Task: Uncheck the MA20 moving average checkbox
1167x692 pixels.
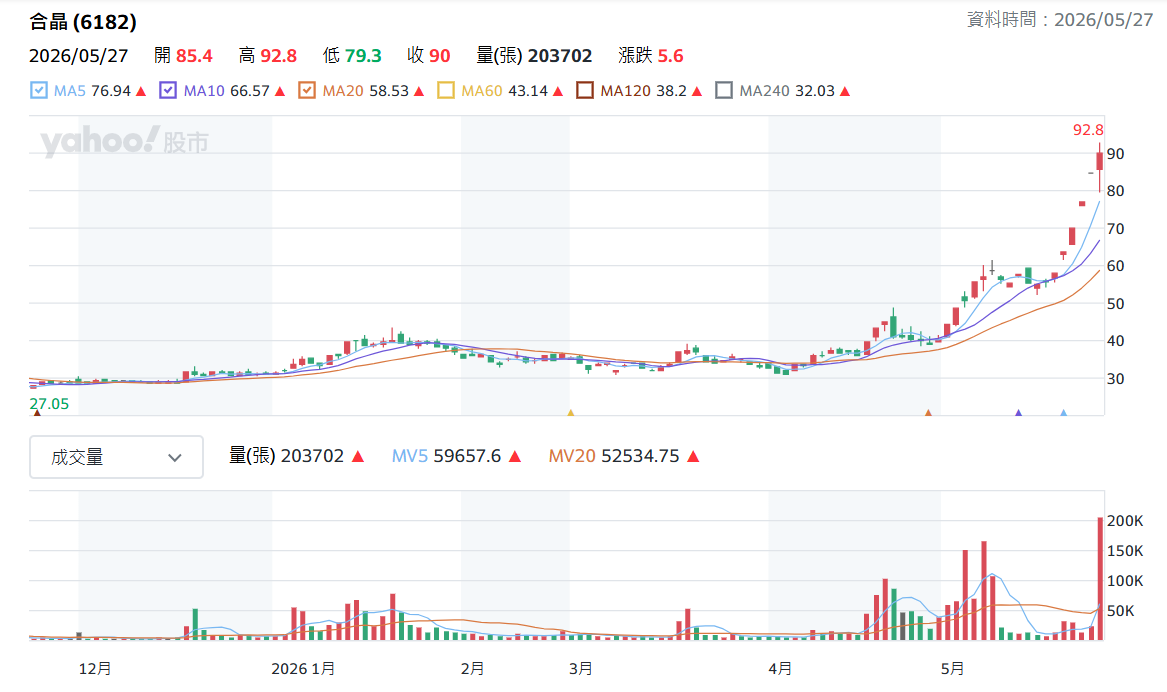Action: (307, 91)
